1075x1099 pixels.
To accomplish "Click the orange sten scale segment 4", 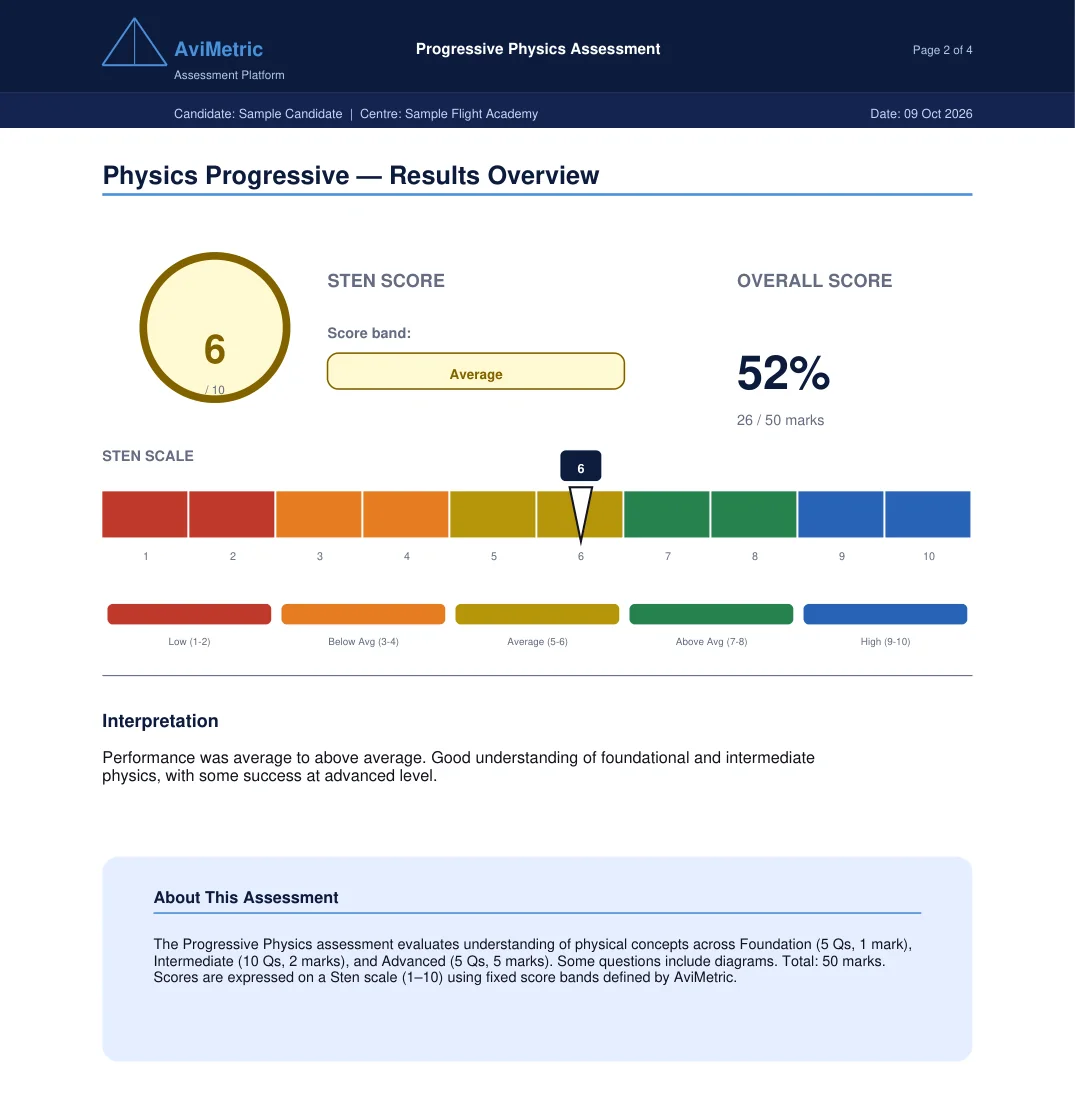I will coord(406,514).
